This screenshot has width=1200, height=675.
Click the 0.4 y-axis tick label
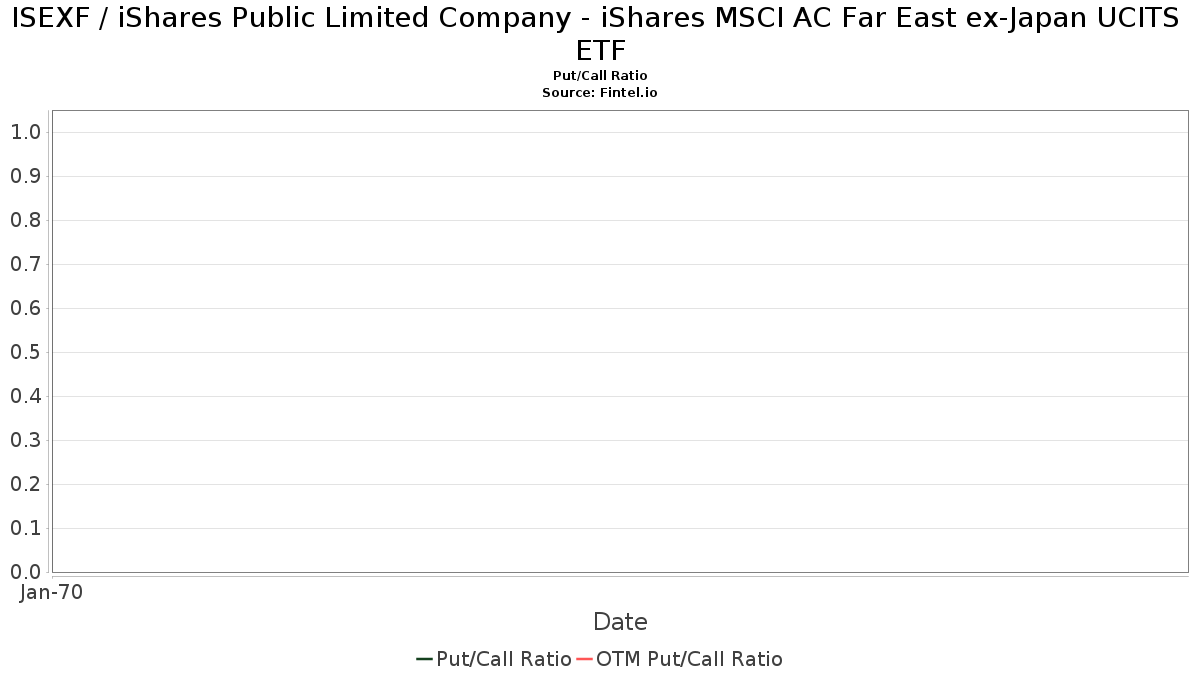coord(25,396)
